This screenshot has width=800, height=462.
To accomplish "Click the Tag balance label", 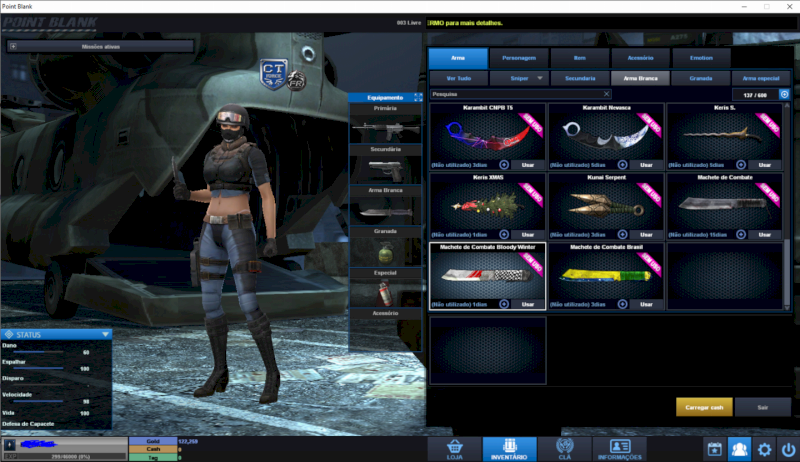I will click(153, 457).
